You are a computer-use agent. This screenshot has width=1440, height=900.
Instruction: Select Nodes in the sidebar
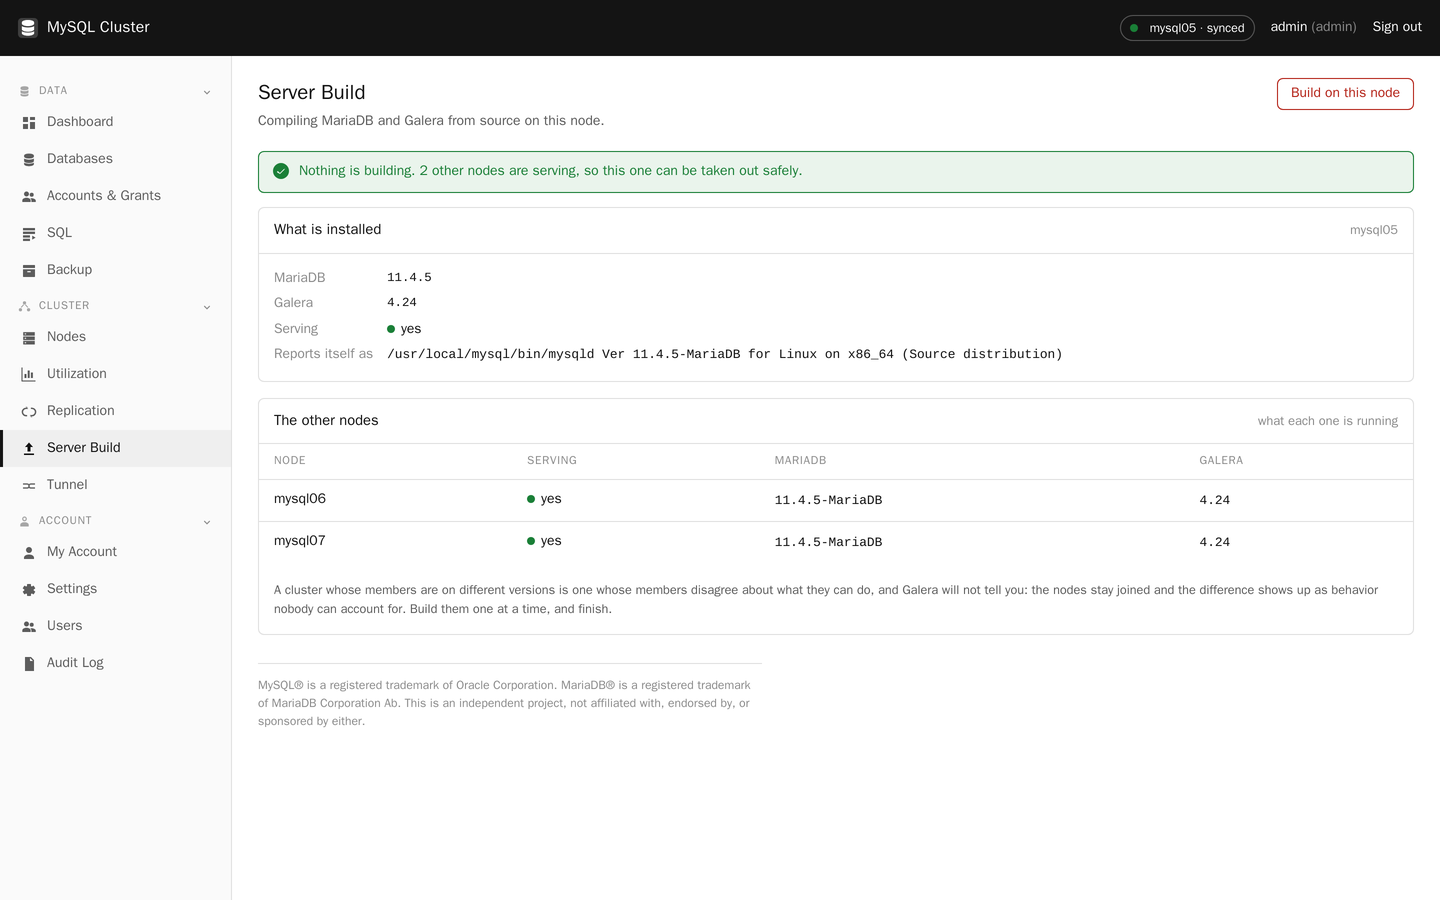click(x=116, y=337)
